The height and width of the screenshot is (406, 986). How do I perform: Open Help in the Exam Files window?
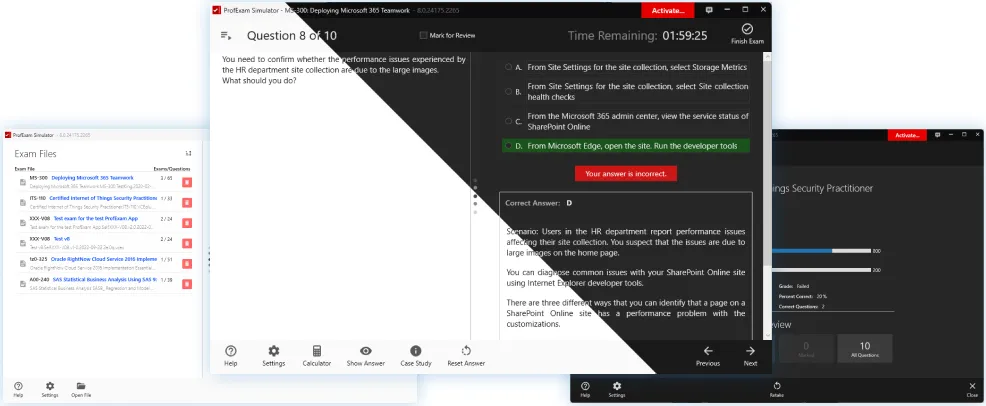(x=18, y=390)
